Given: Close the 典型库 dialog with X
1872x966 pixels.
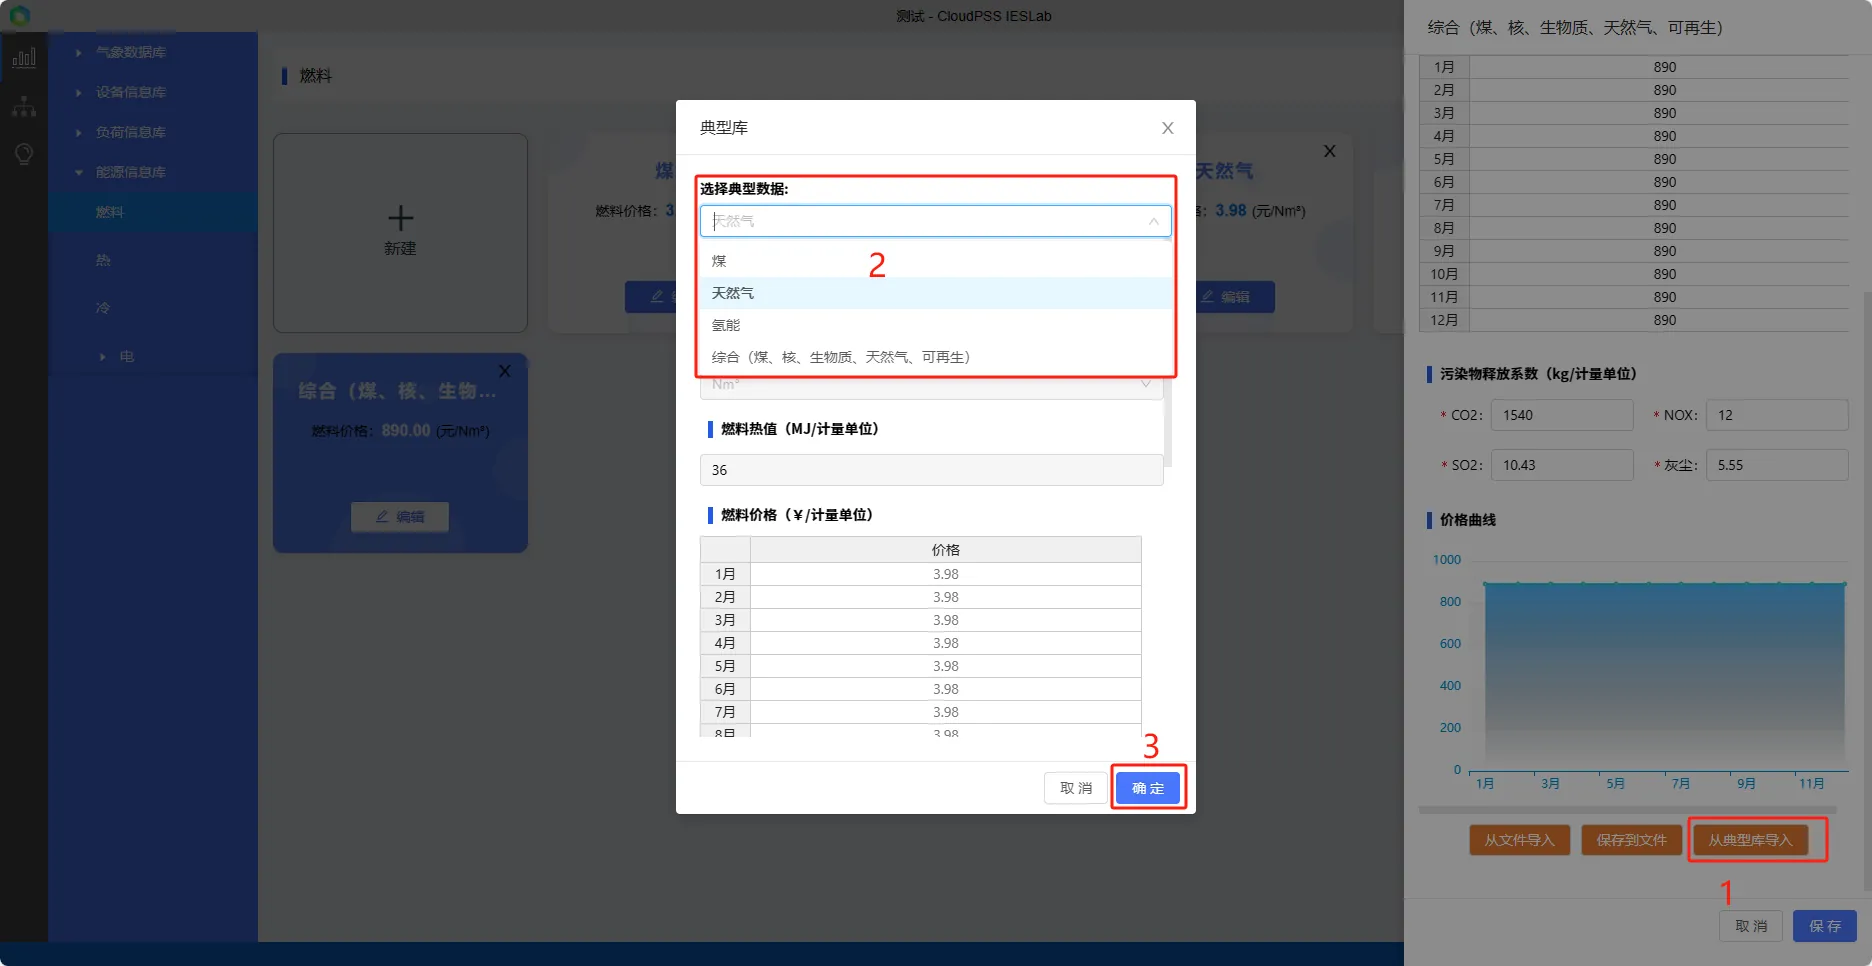Looking at the screenshot, I should (1167, 128).
